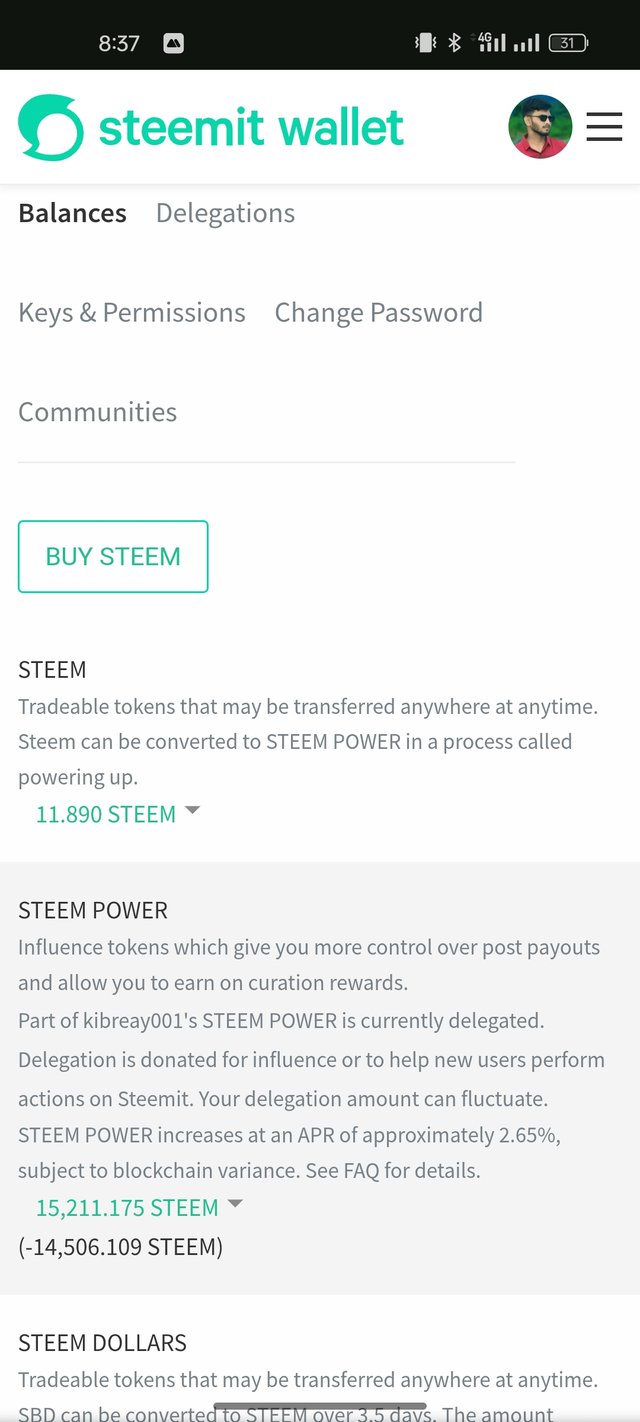Click the Steemit speech-bubble logo icon
The height and width of the screenshot is (1422, 640).
pos(51,127)
